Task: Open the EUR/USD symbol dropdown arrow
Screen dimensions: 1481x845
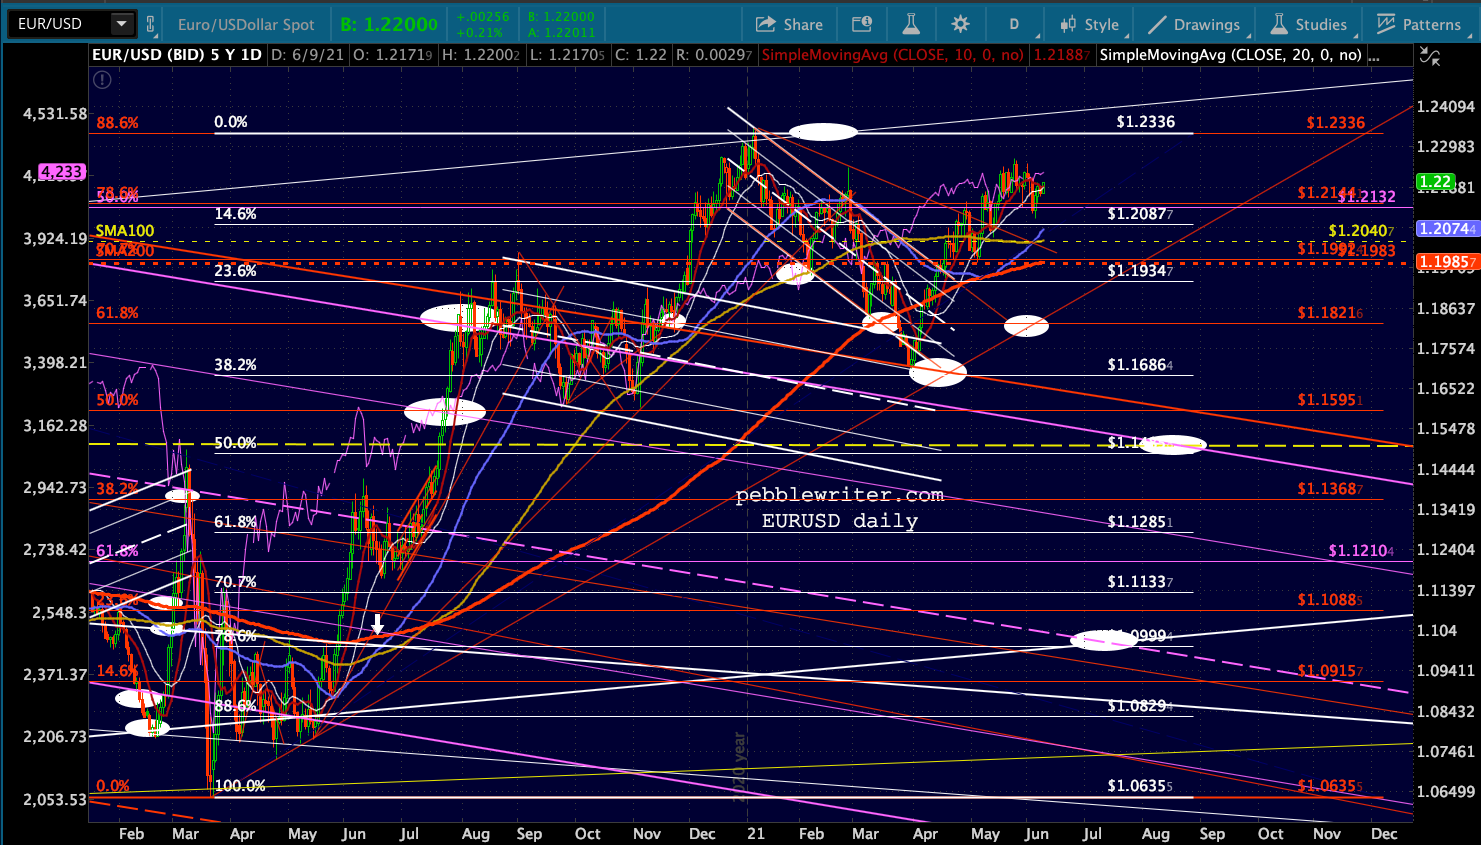Action: coord(121,23)
